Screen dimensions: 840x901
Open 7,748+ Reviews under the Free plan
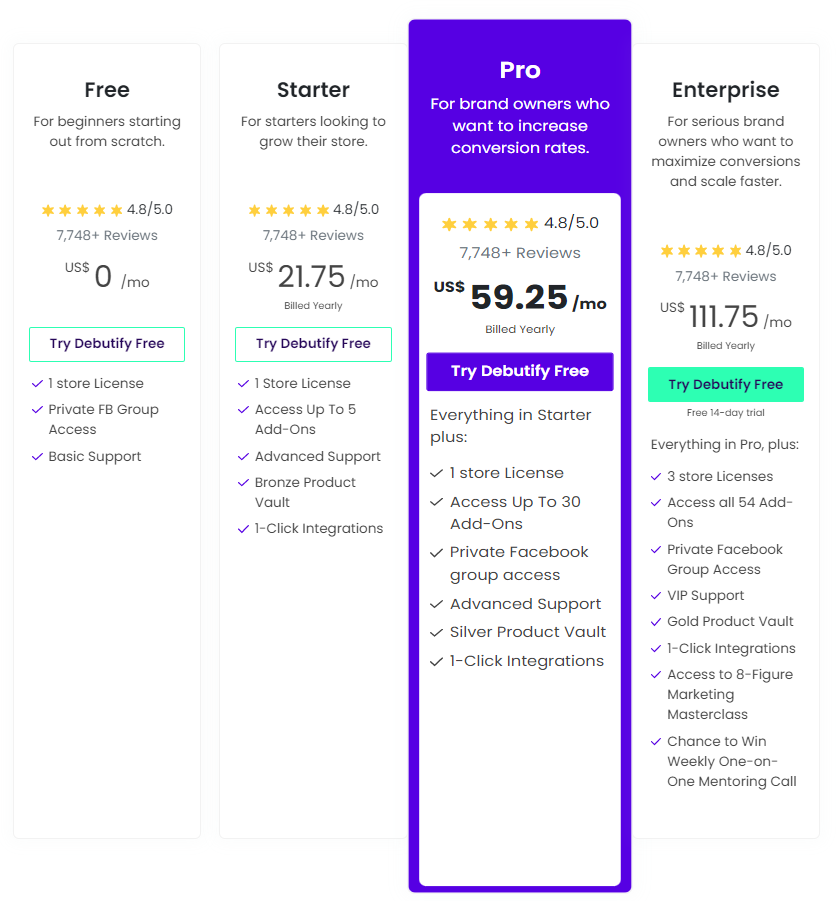pyautogui.click(x=106, y=235)
